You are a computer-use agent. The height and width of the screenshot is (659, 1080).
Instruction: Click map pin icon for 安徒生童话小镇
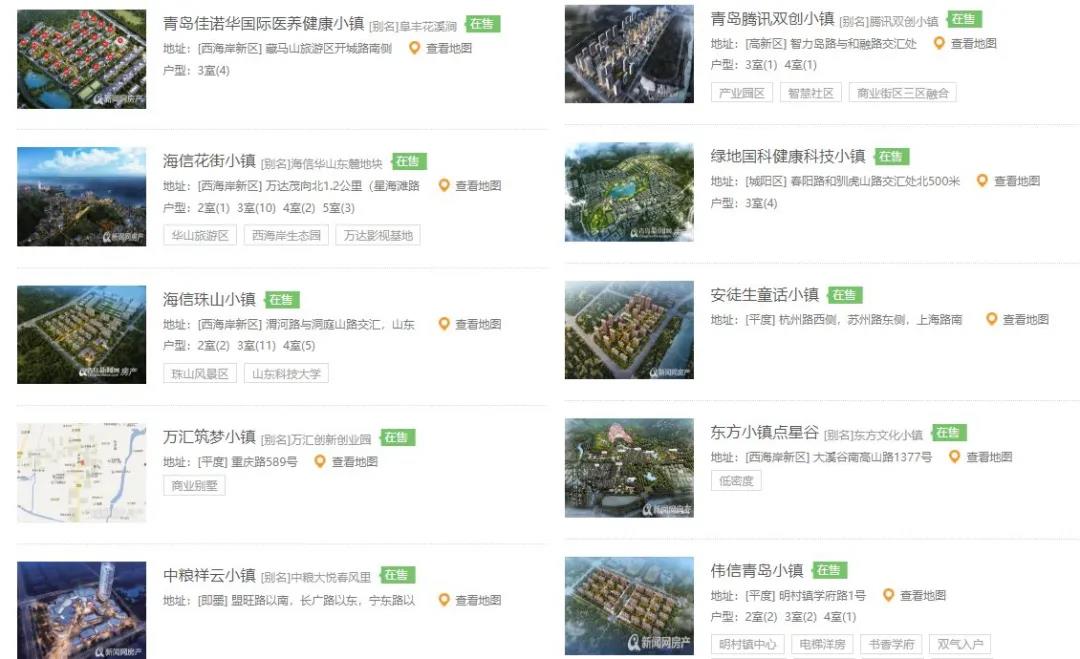click(991, 320)
